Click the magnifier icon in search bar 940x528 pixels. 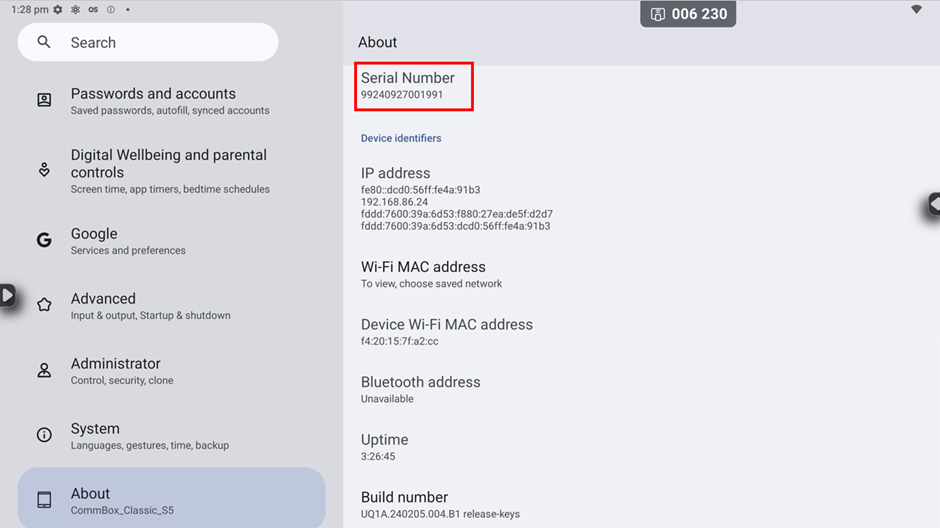tap(44, 43)
